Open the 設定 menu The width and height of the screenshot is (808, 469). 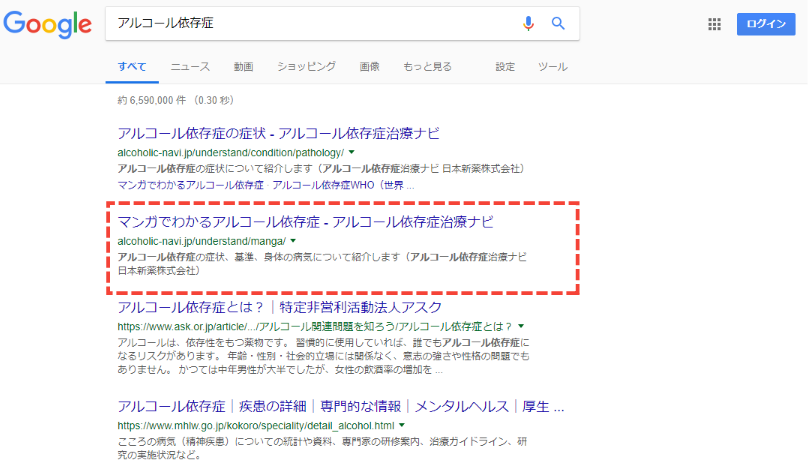505,66
